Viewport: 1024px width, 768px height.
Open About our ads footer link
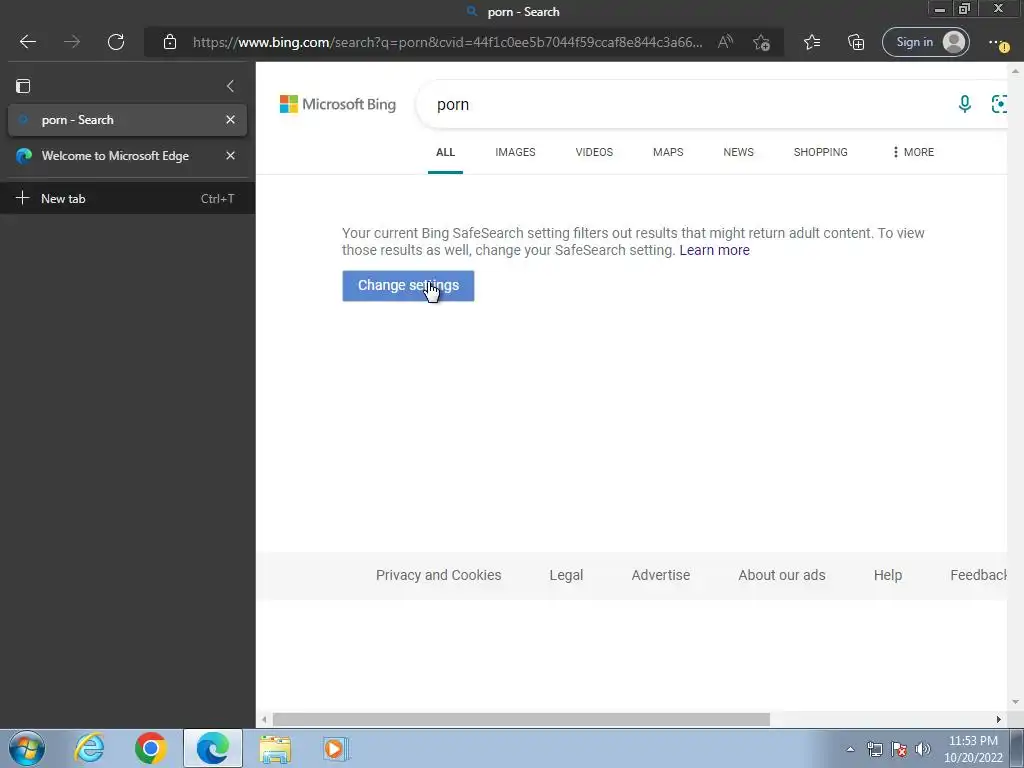(782, 575)
